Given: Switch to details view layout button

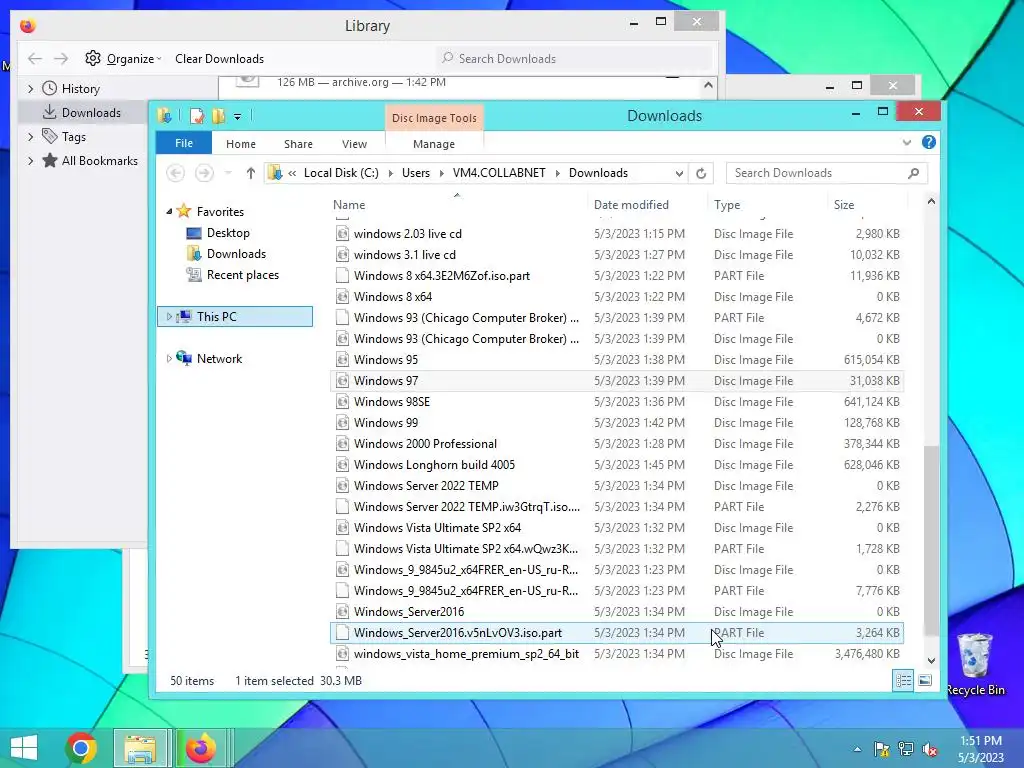Looking at the screenshot, I should coord(903,680).
